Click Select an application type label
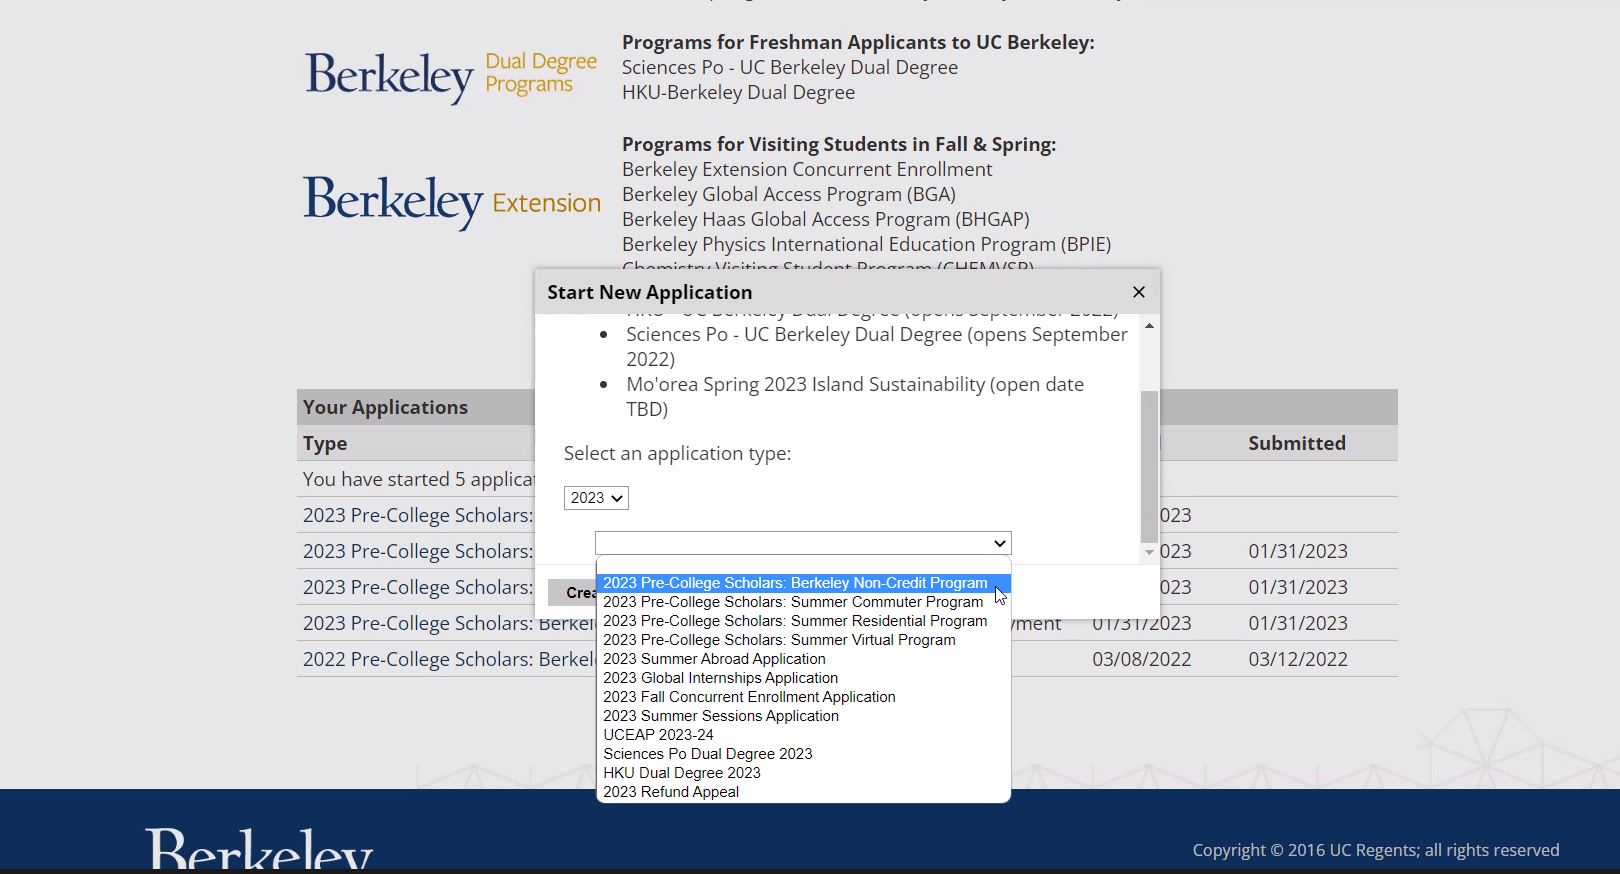This screenshot has height=874, width=1620. click(x=677, y=453)
